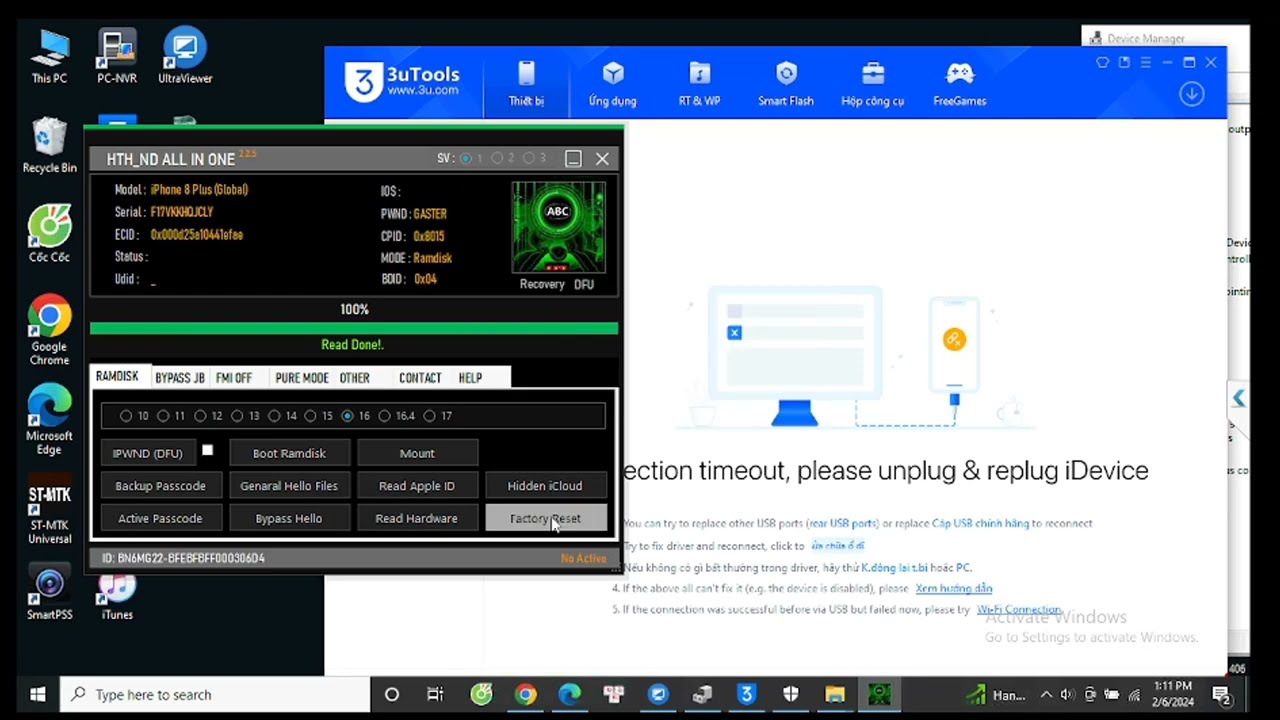This screenshot has width=1280, height=720.
Task: Click the green 100% progress bar
Action: coord(354,328)
